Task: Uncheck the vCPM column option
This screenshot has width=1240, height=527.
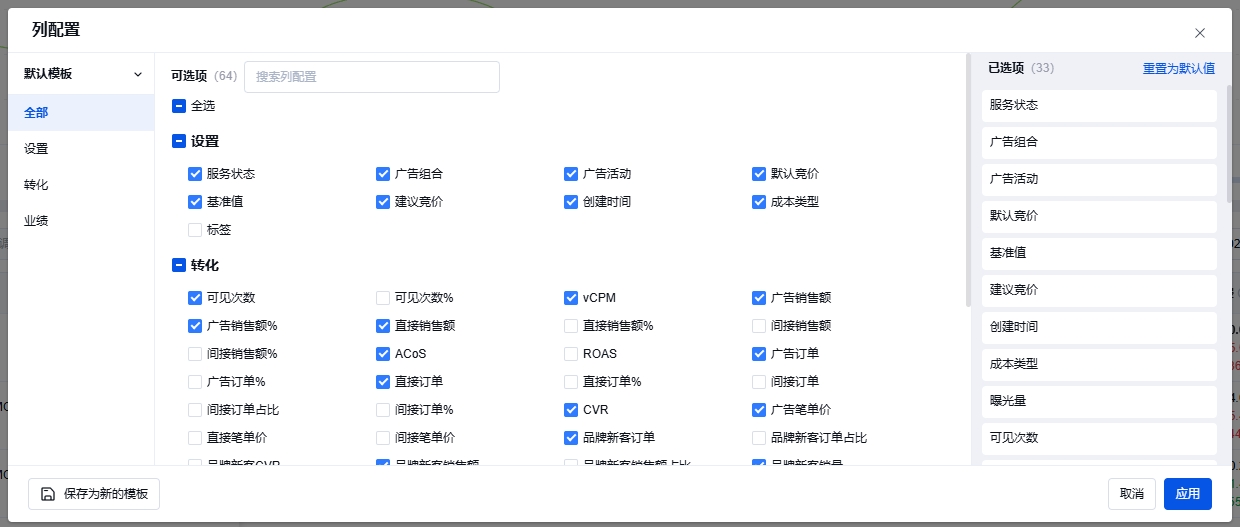Action: pos(571,298)
